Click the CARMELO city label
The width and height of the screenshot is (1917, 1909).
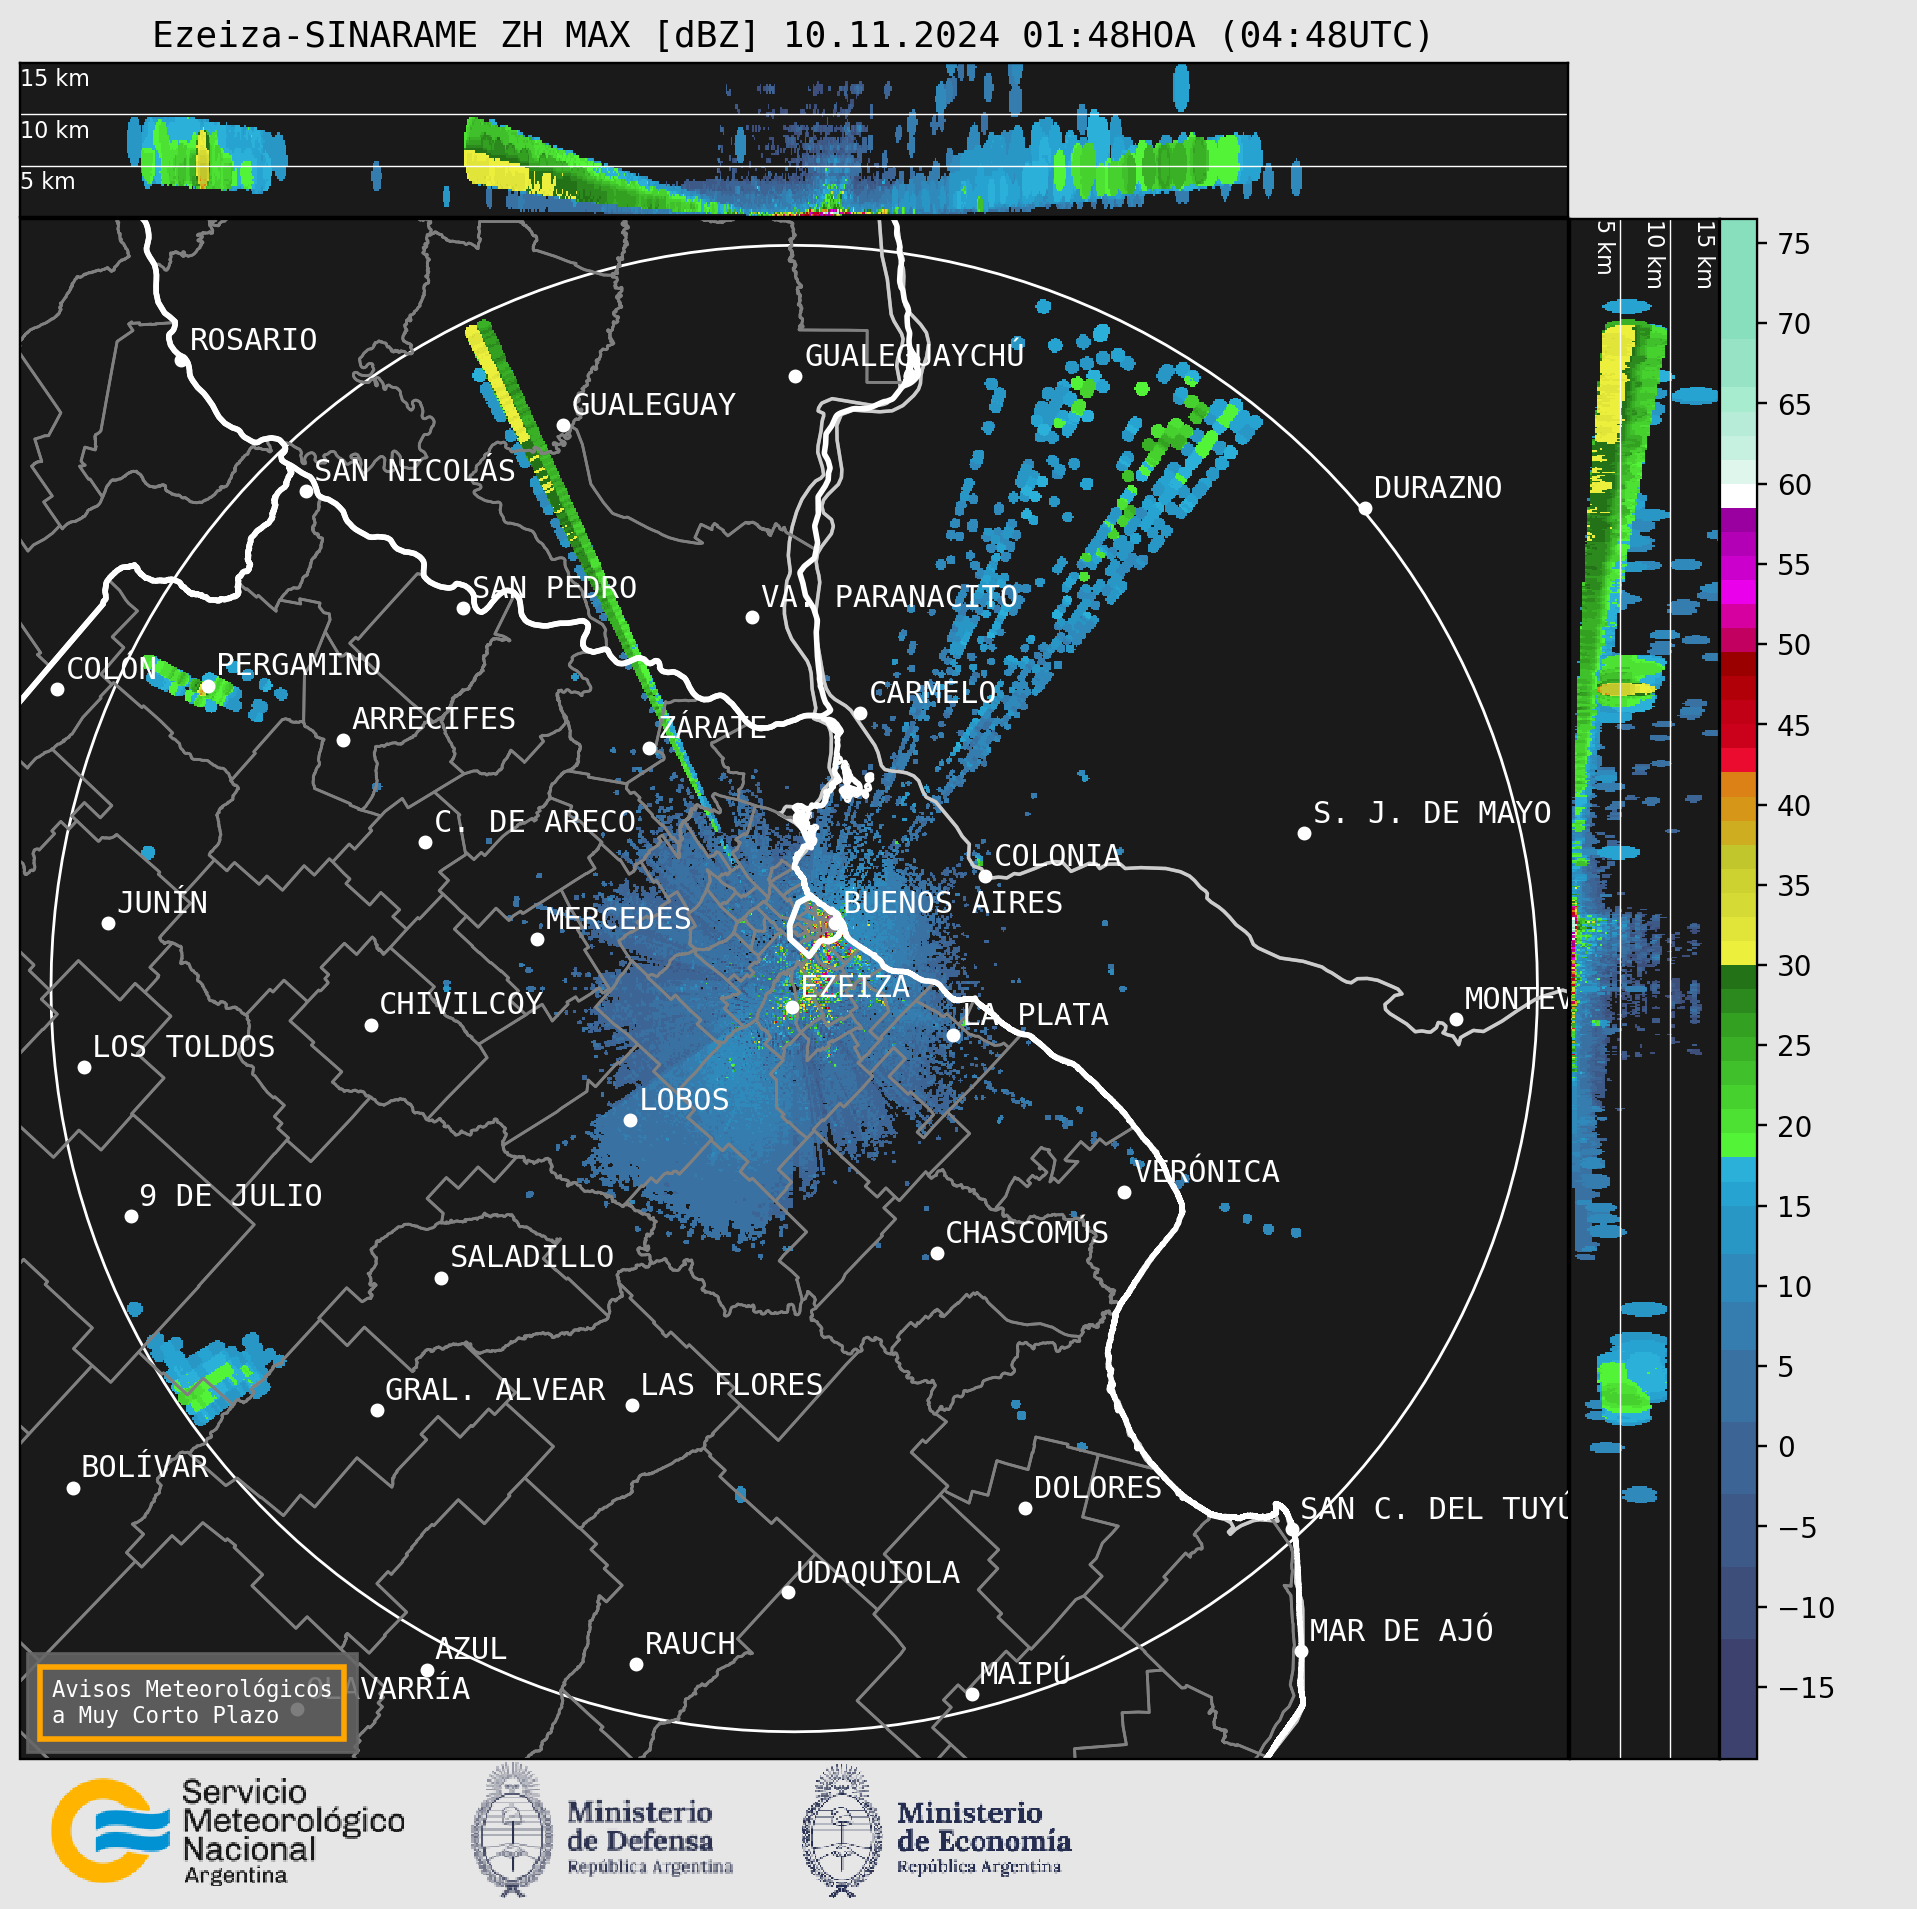point(932,693)
